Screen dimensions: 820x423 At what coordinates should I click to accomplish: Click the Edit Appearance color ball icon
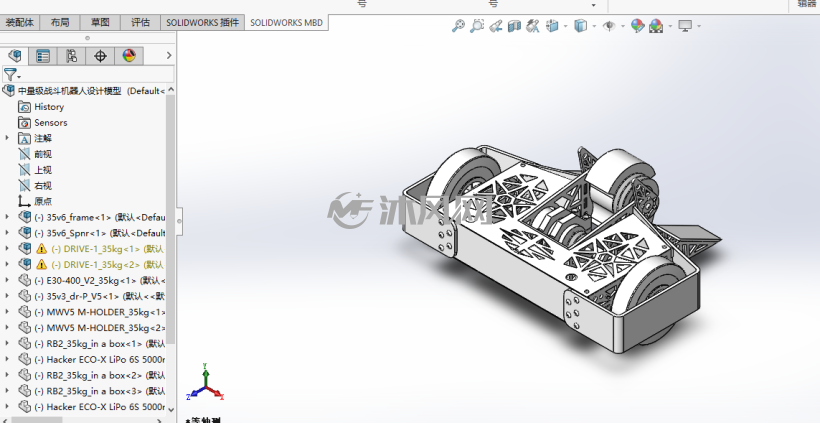pyautogui.click(x=637, y=26)
